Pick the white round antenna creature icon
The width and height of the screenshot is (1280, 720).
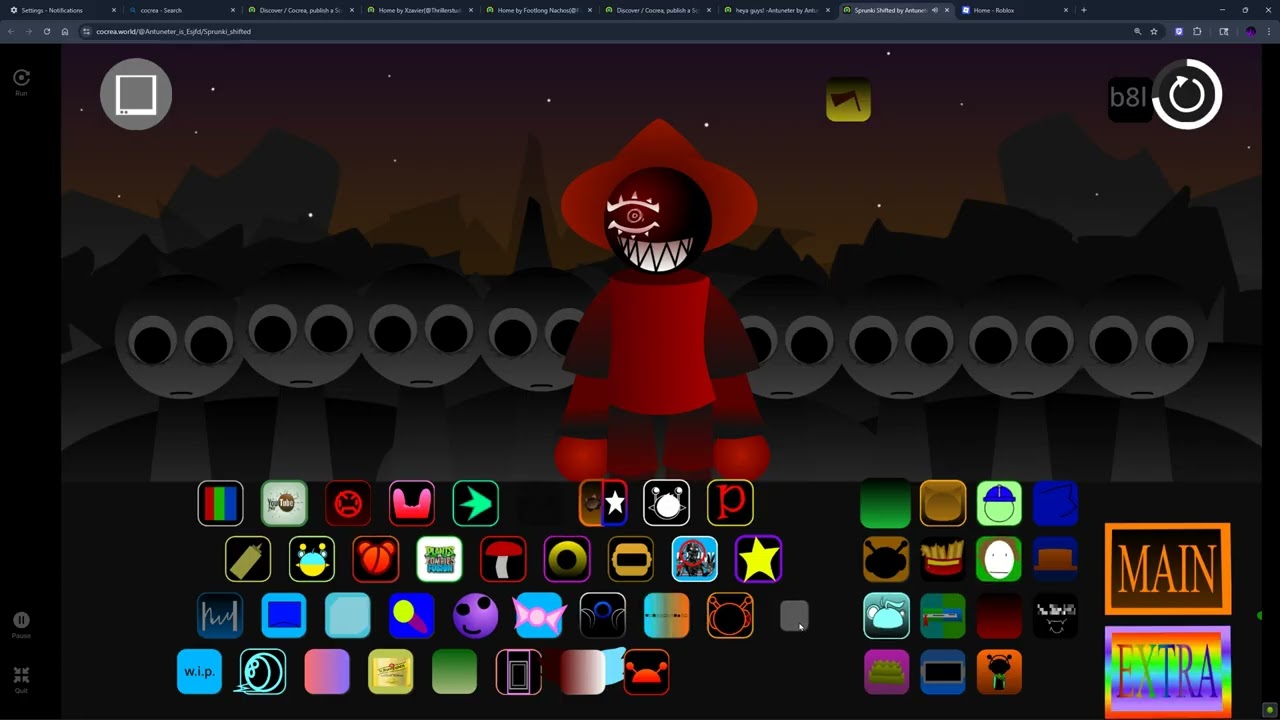[667, 503]
